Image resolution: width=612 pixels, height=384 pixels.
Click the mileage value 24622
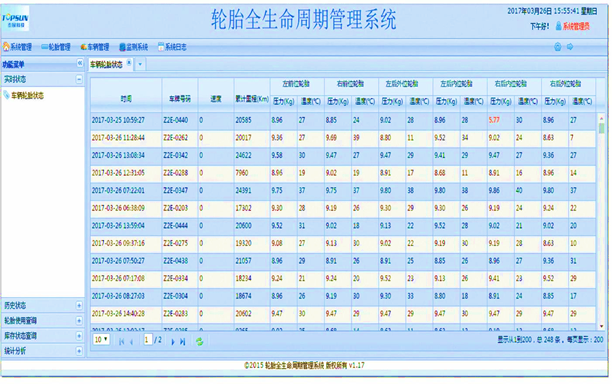pyautogui.click(x=243, y=155)
